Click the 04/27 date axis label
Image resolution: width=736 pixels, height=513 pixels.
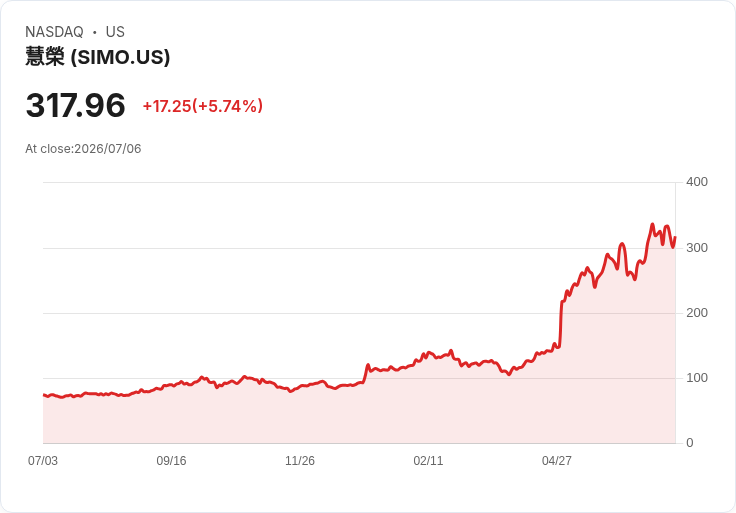(557, 460)
